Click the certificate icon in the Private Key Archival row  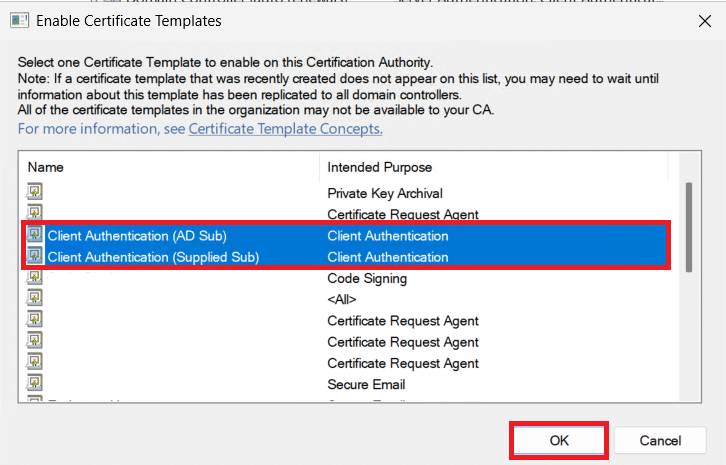pos(35,193)
